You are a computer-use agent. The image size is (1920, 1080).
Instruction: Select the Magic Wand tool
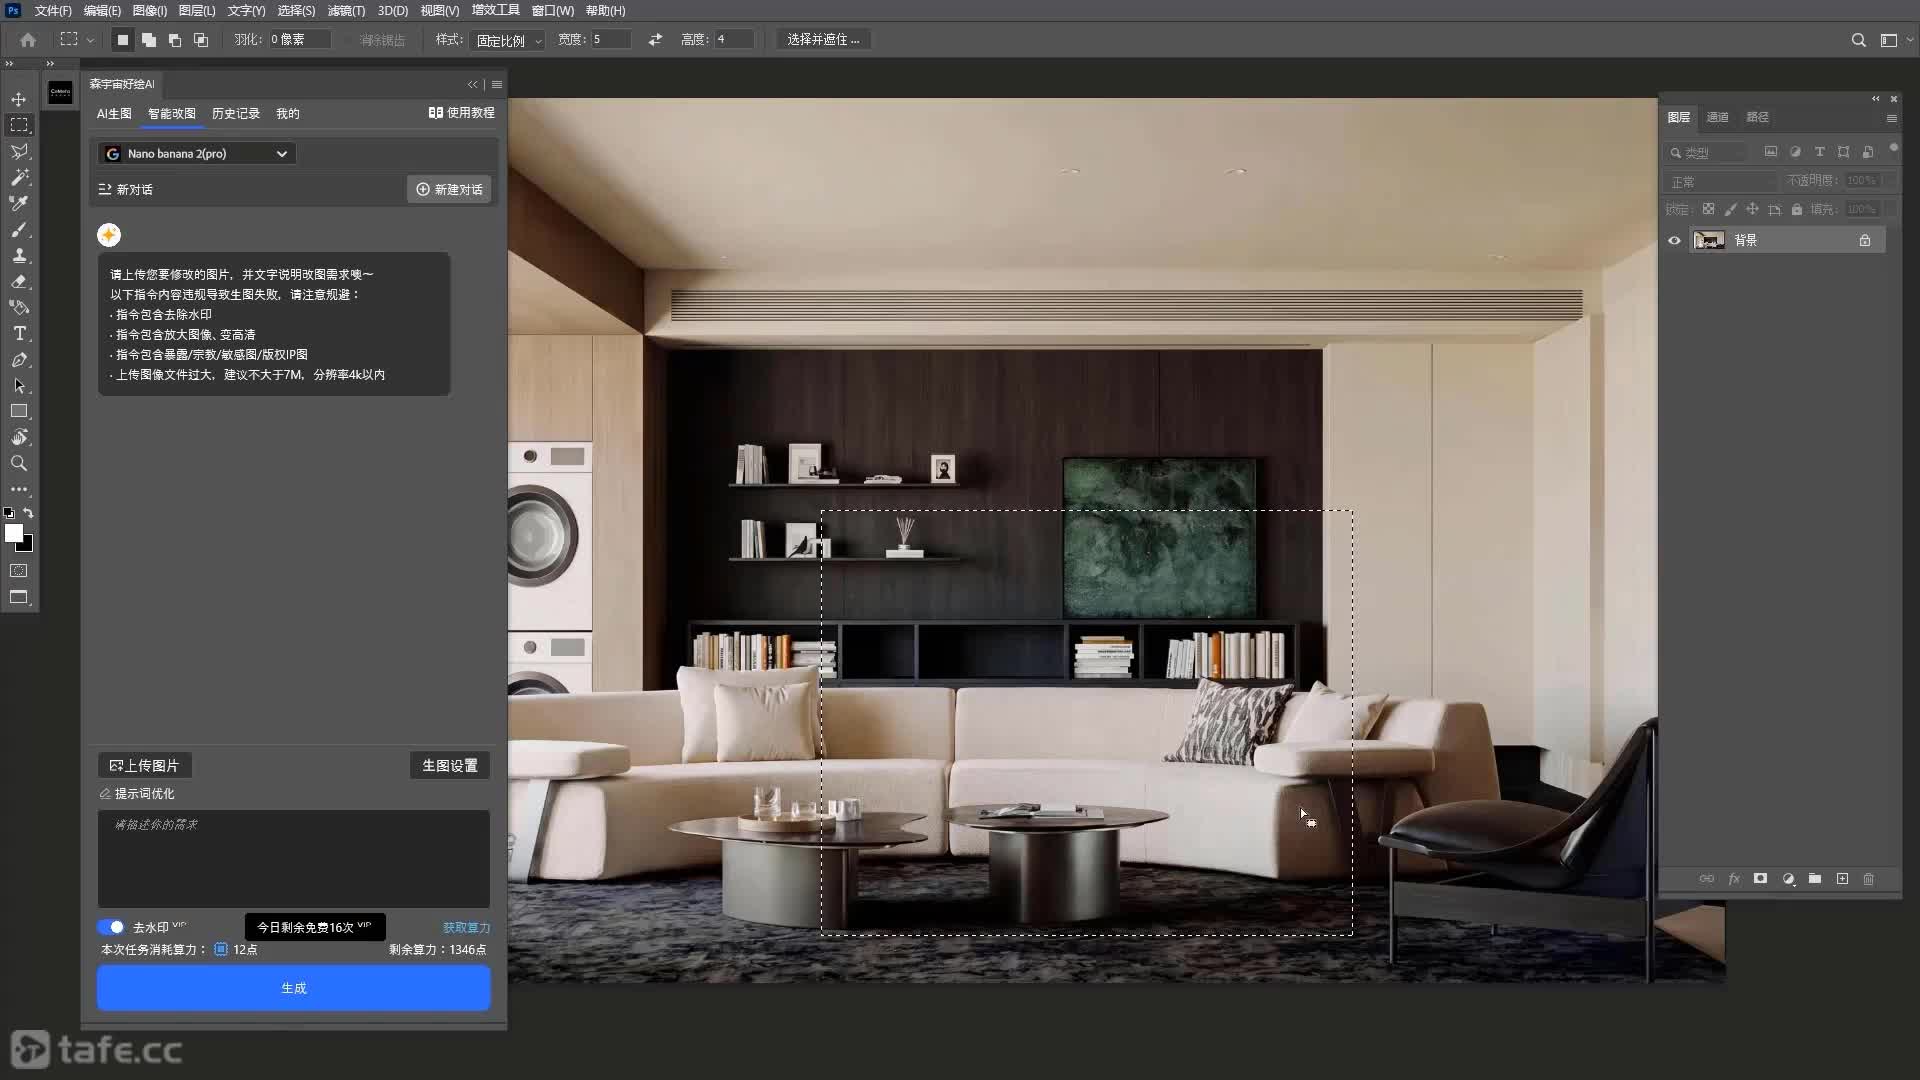pos(19,177)
